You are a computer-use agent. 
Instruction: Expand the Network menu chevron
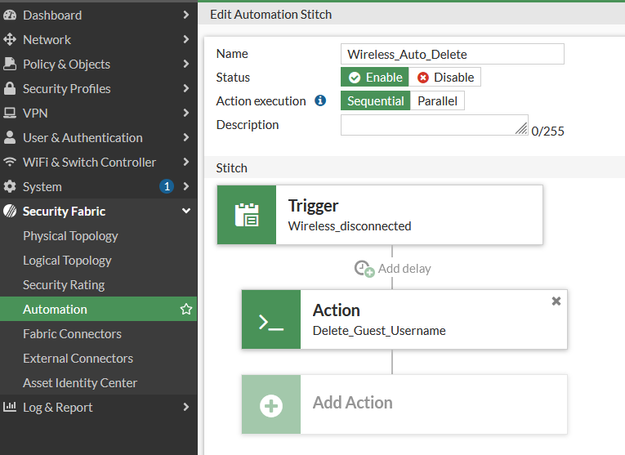tap(186, 40)
